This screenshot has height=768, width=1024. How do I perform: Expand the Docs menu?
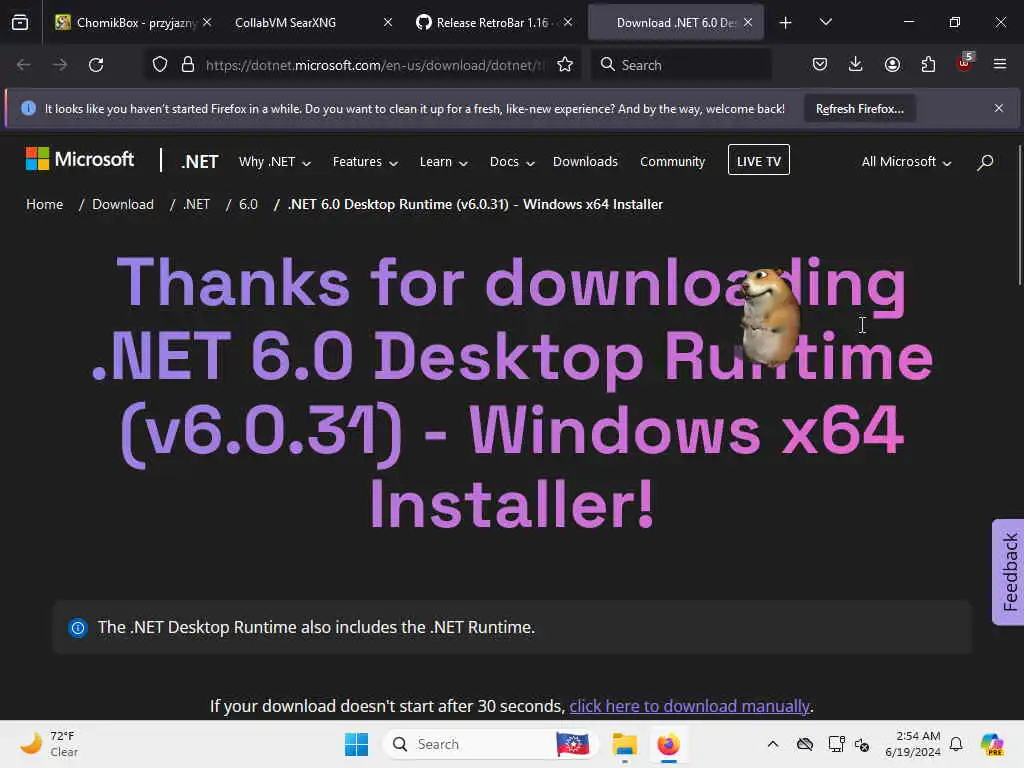[x=512, y=161]
